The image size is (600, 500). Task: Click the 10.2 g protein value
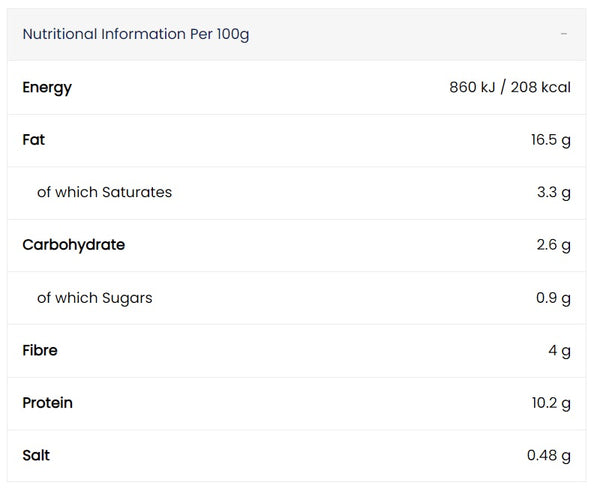(x=551, y=404)
